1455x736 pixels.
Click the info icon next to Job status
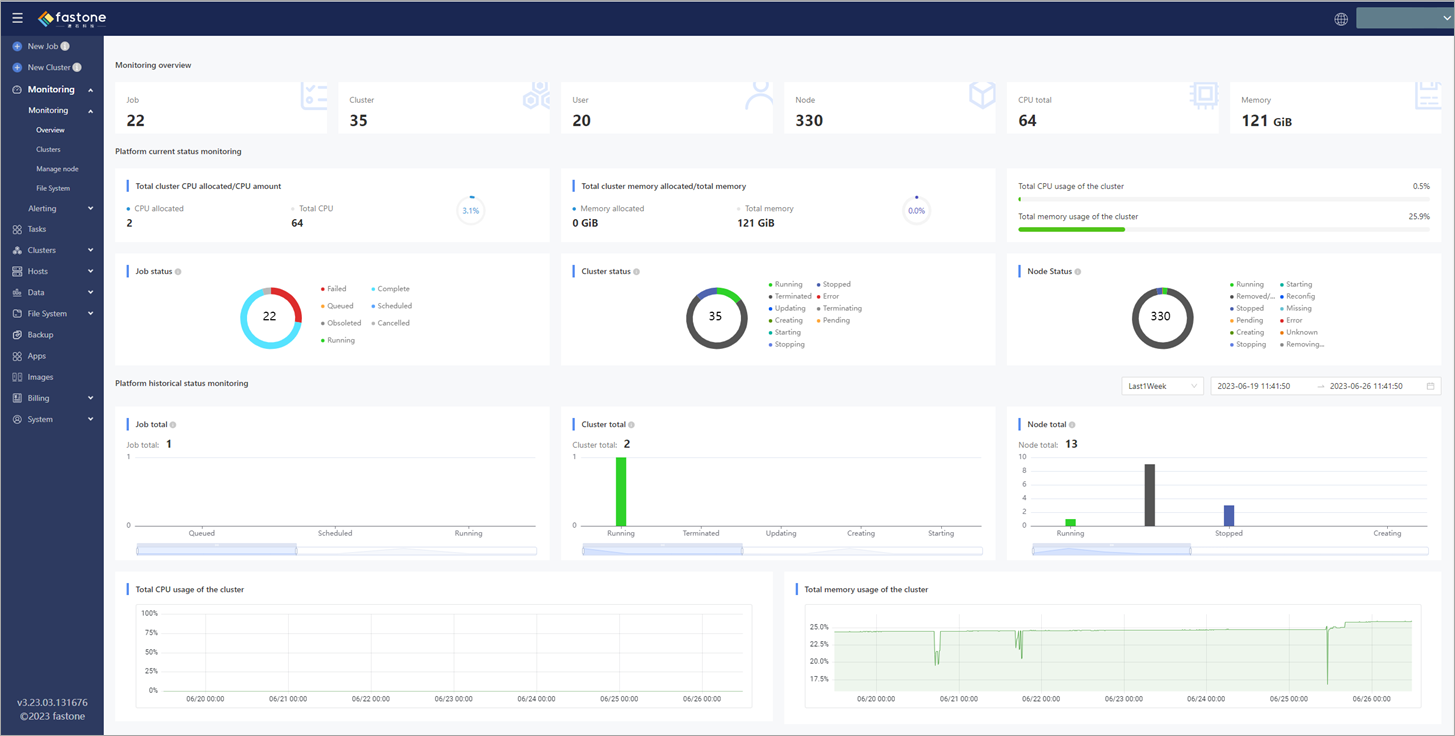[178, 271]
